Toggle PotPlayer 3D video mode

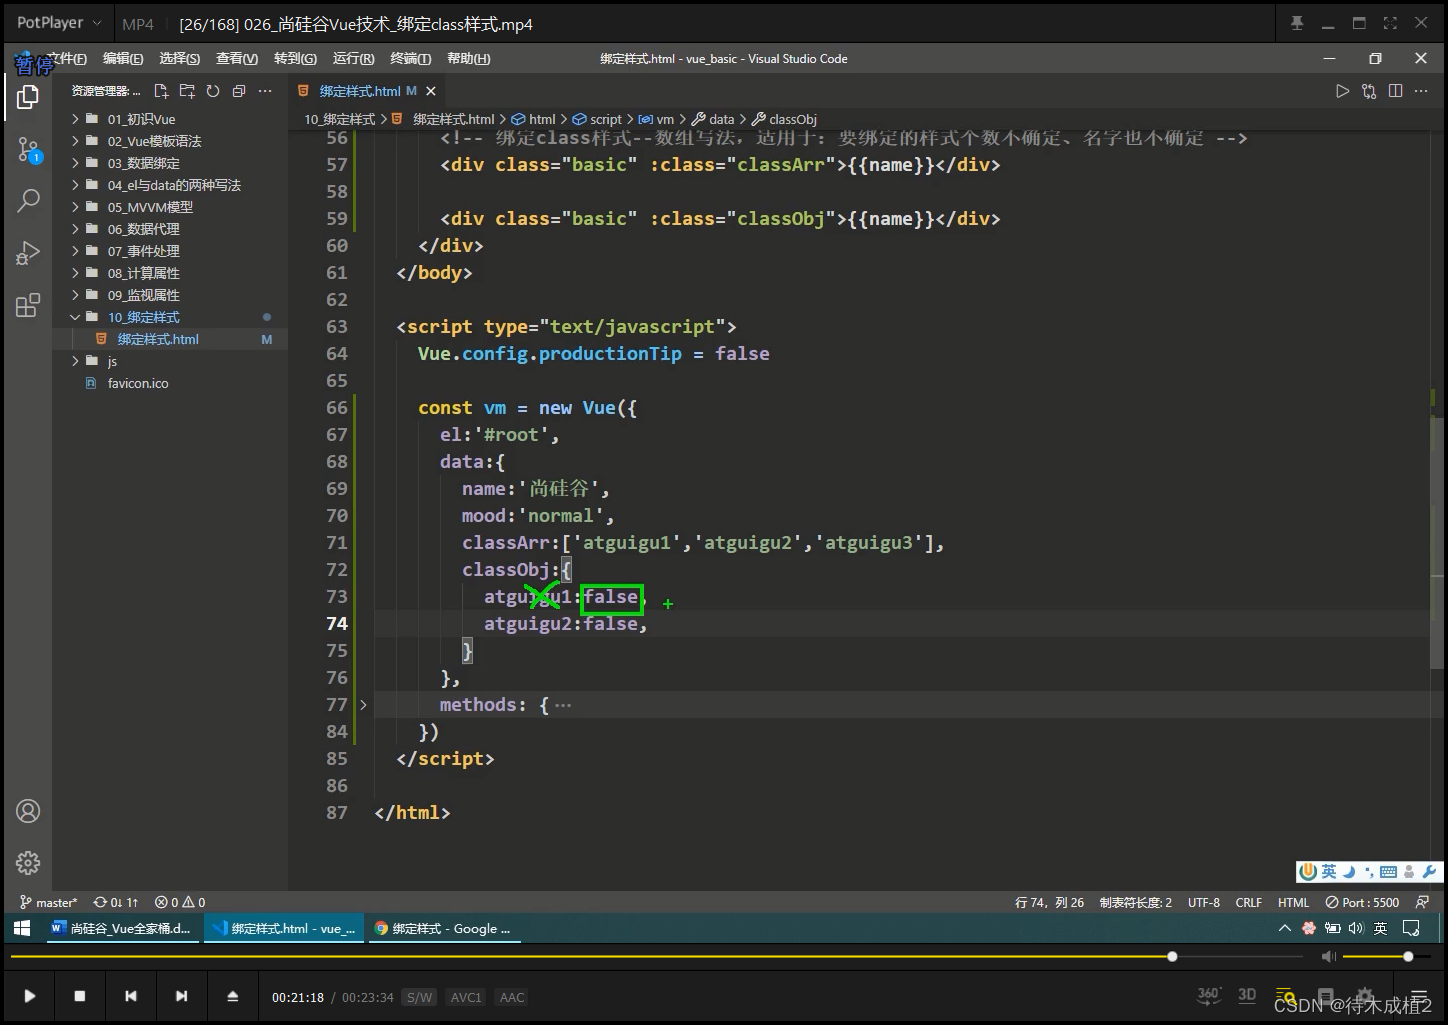point(1247,995)
